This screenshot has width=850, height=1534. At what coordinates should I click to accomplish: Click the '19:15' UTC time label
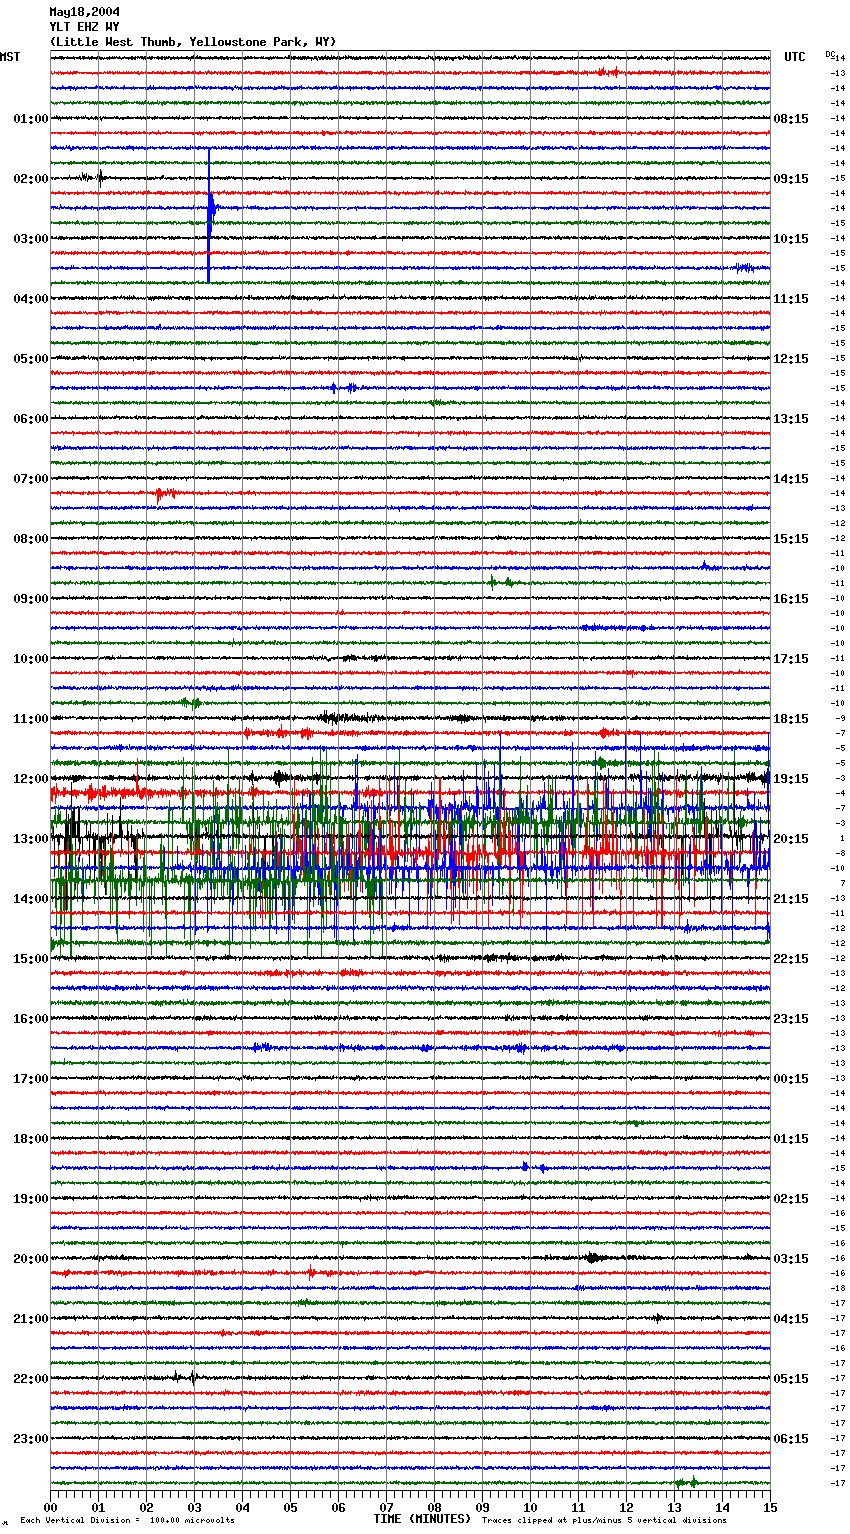coord(791,779)
